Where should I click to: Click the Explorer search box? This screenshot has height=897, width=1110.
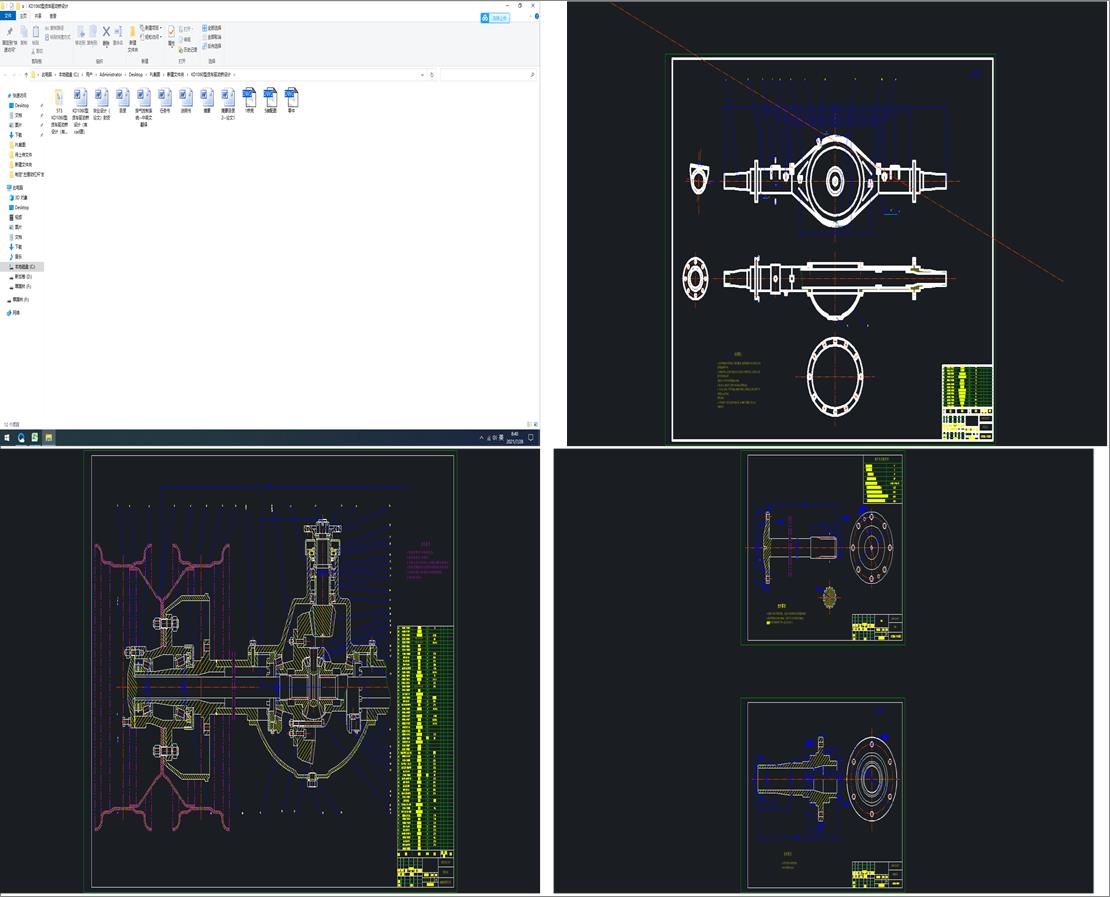(x=488, y=74)
